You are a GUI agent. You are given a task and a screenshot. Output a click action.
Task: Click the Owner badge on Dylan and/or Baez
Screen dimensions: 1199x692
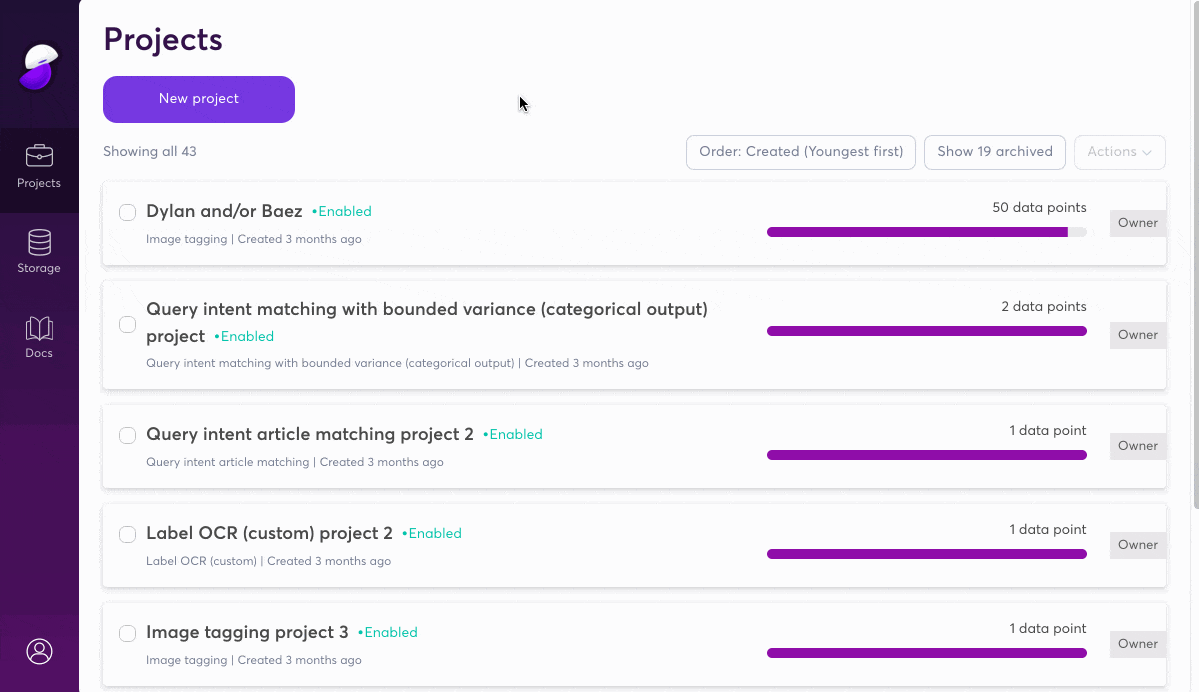pyautogui.click(x=1137, y=223)
